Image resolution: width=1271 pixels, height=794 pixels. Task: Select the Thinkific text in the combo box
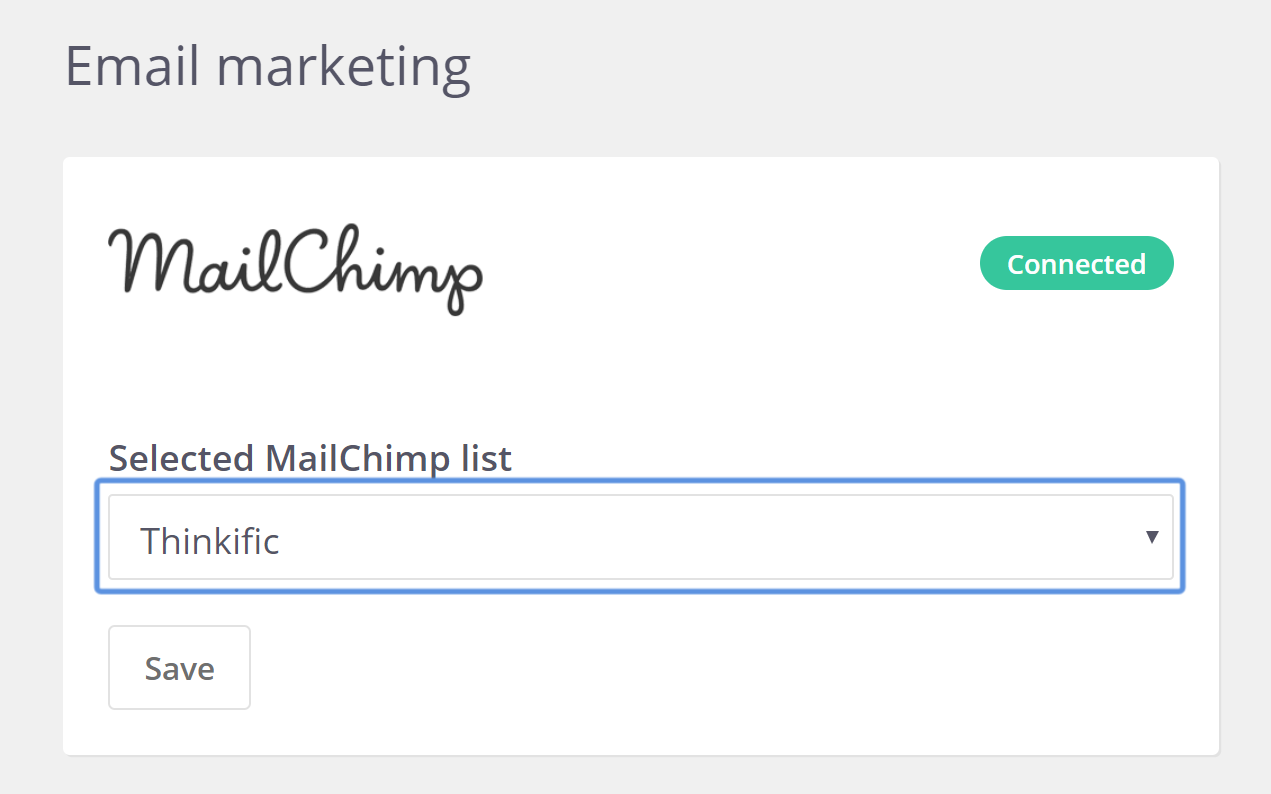(x=210, y=540)
